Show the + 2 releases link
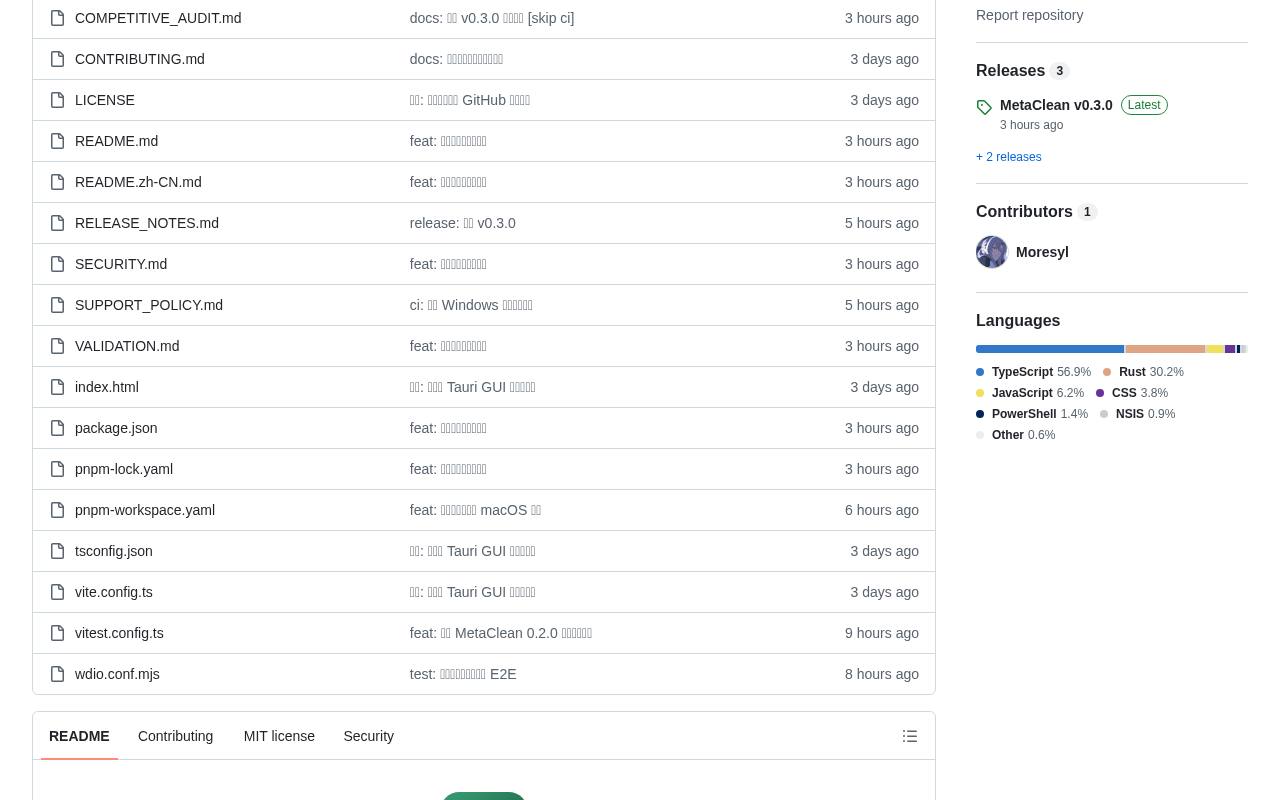1280x800 pixels. pos(1008,157)
